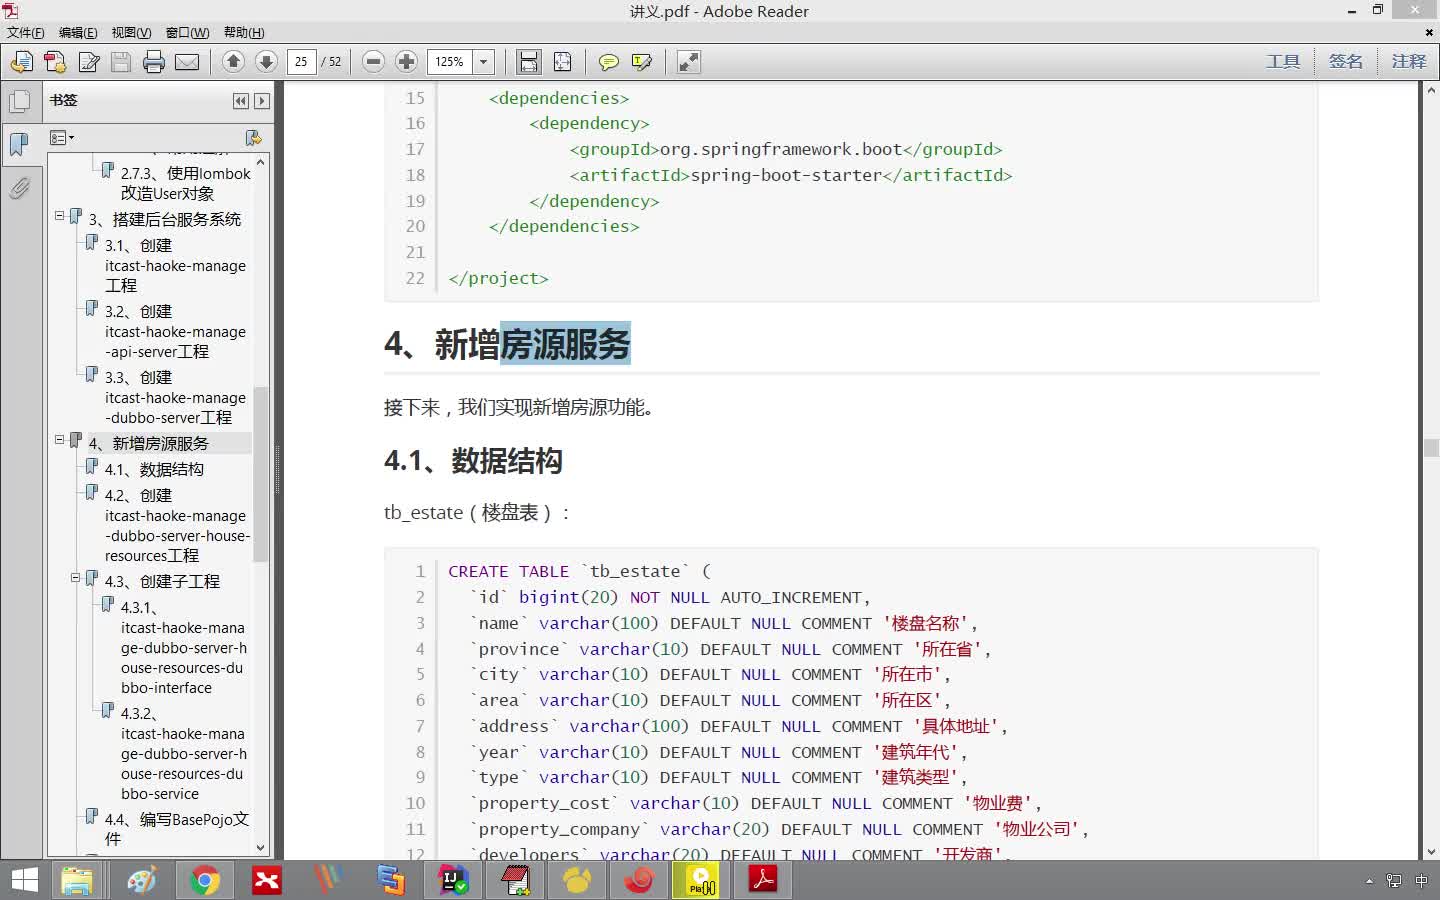Click the email envelope icon
This screenshot has height=900, width=1440.
click(187, 62)
